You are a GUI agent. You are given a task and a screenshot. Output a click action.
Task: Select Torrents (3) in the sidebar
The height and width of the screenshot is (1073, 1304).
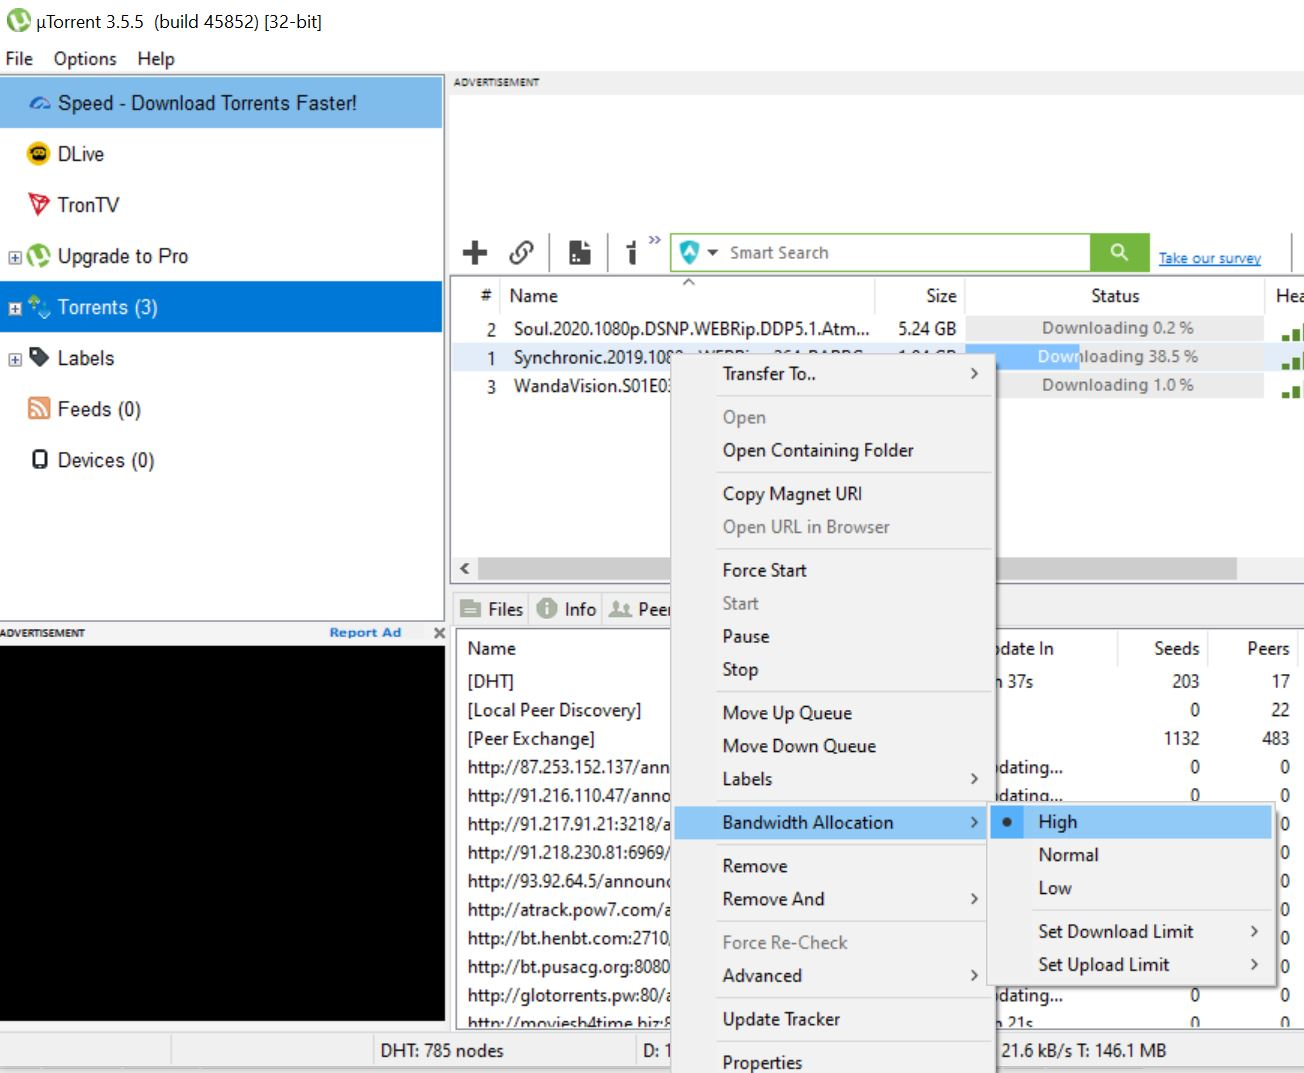[221, 307]
